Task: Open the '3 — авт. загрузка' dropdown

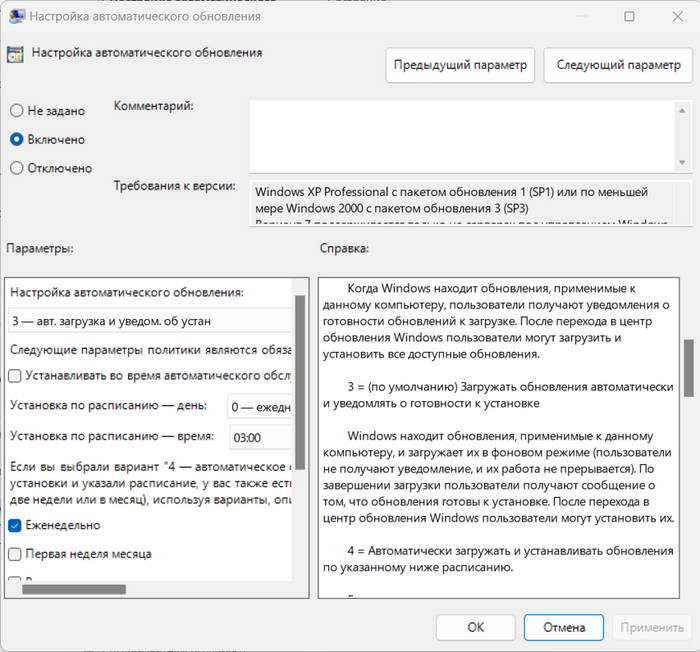Action: tap(150, 321)
